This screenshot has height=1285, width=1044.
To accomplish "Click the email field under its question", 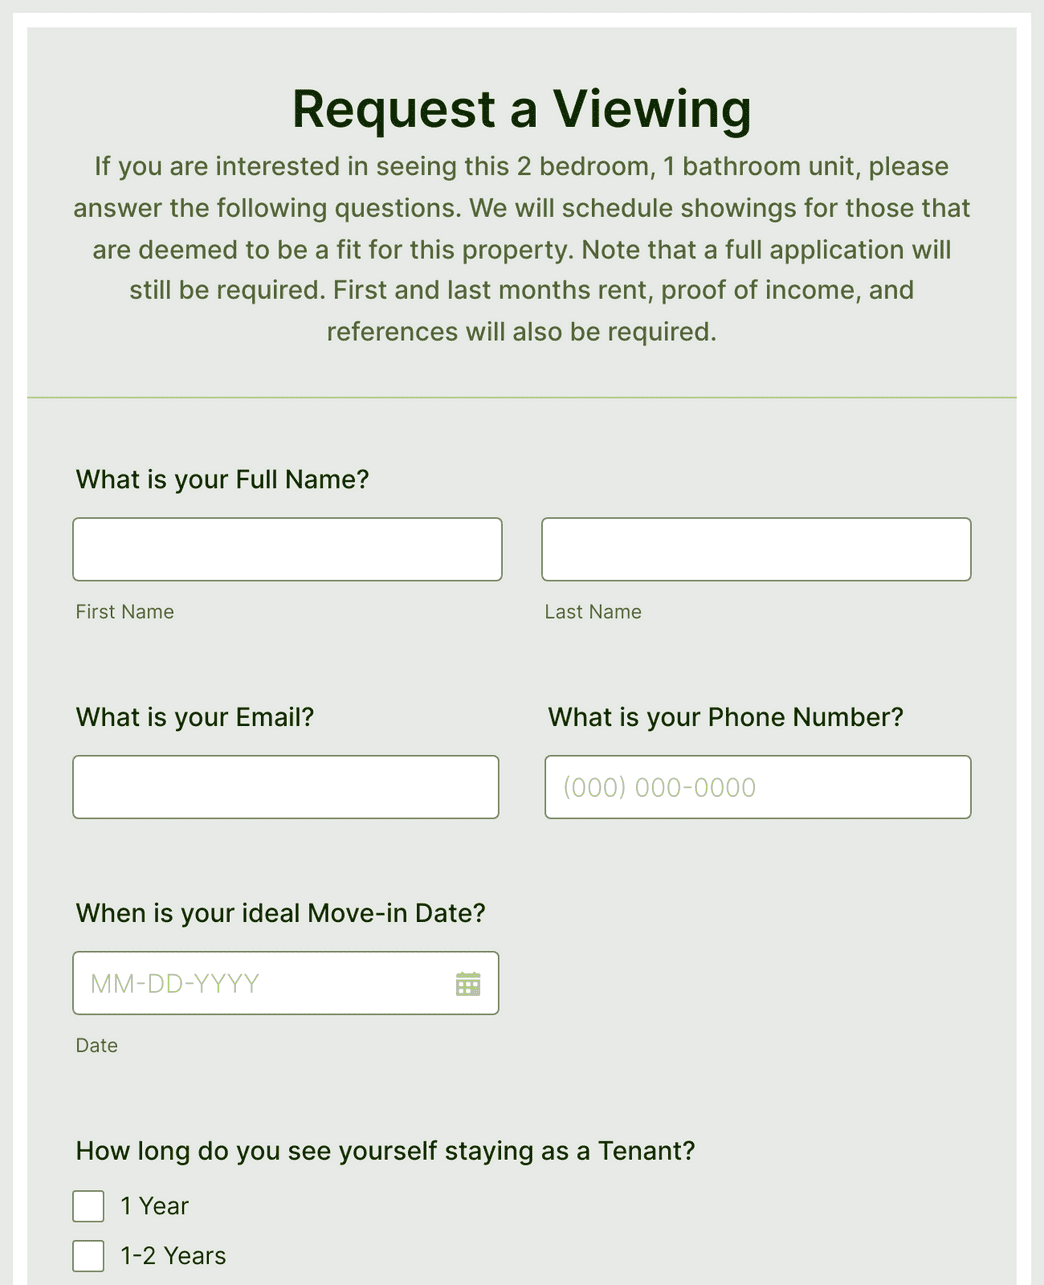I will [286, 787].
